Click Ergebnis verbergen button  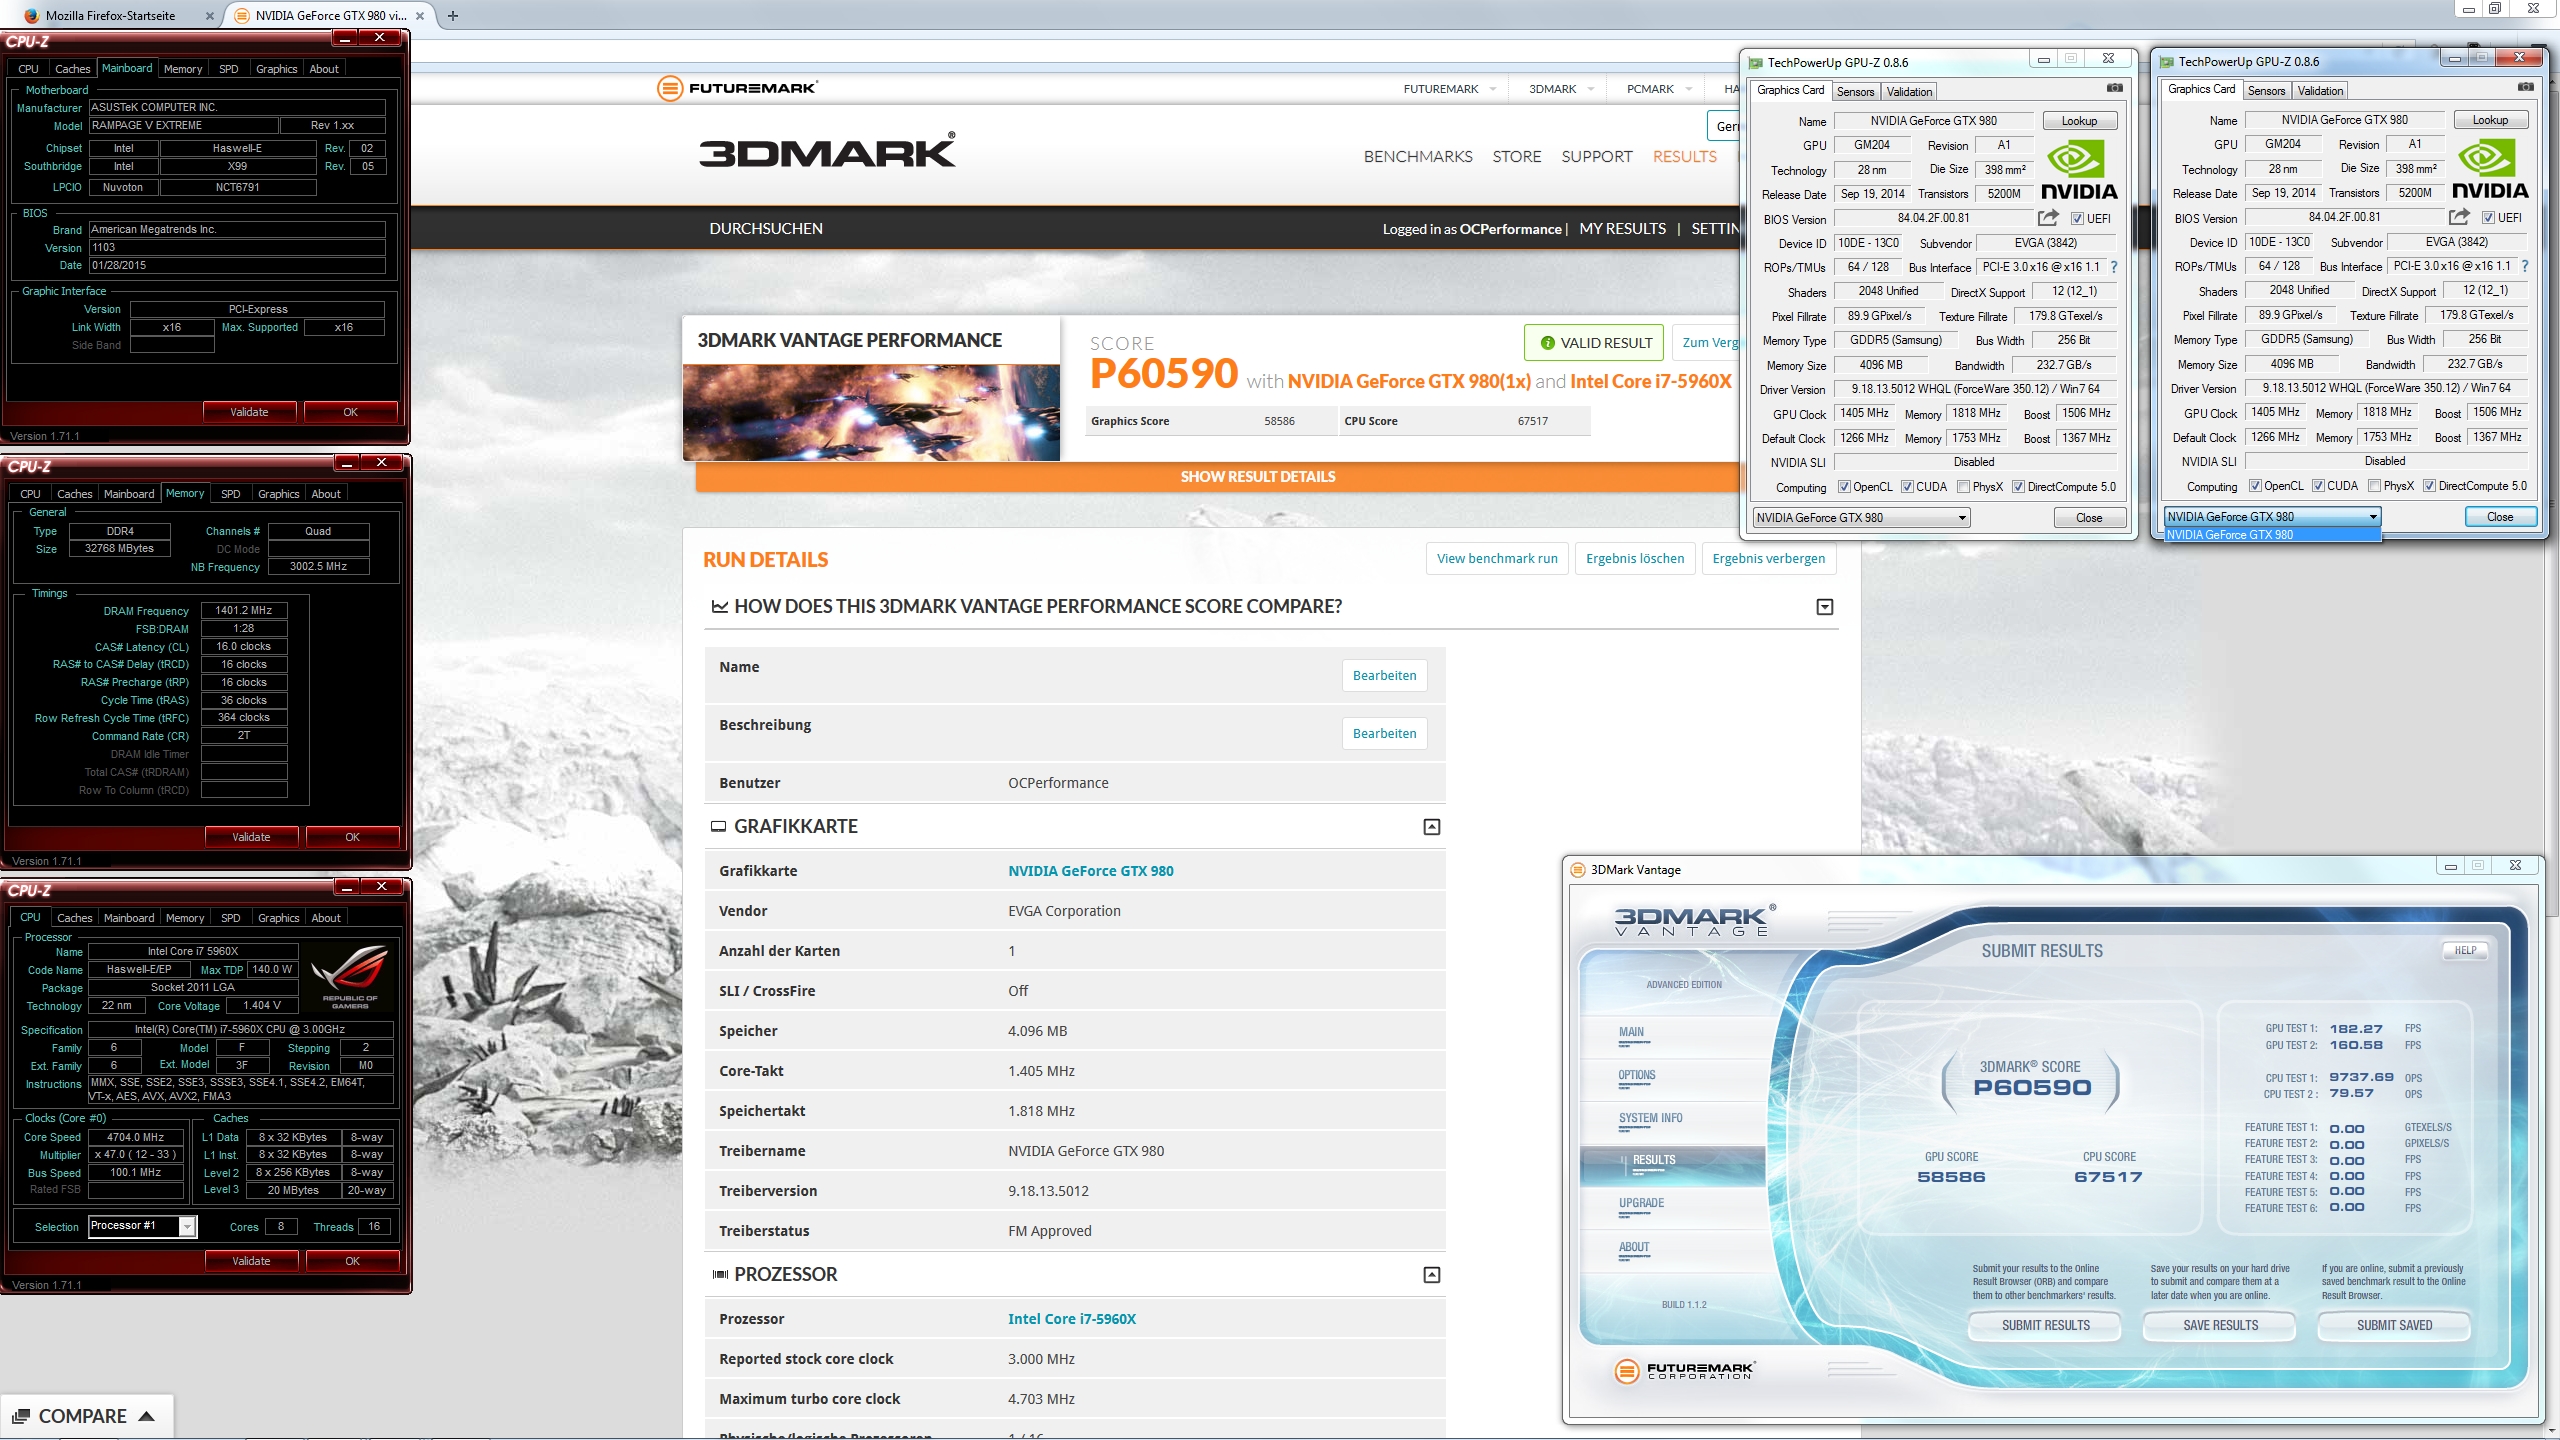[x=1768, y=558]
